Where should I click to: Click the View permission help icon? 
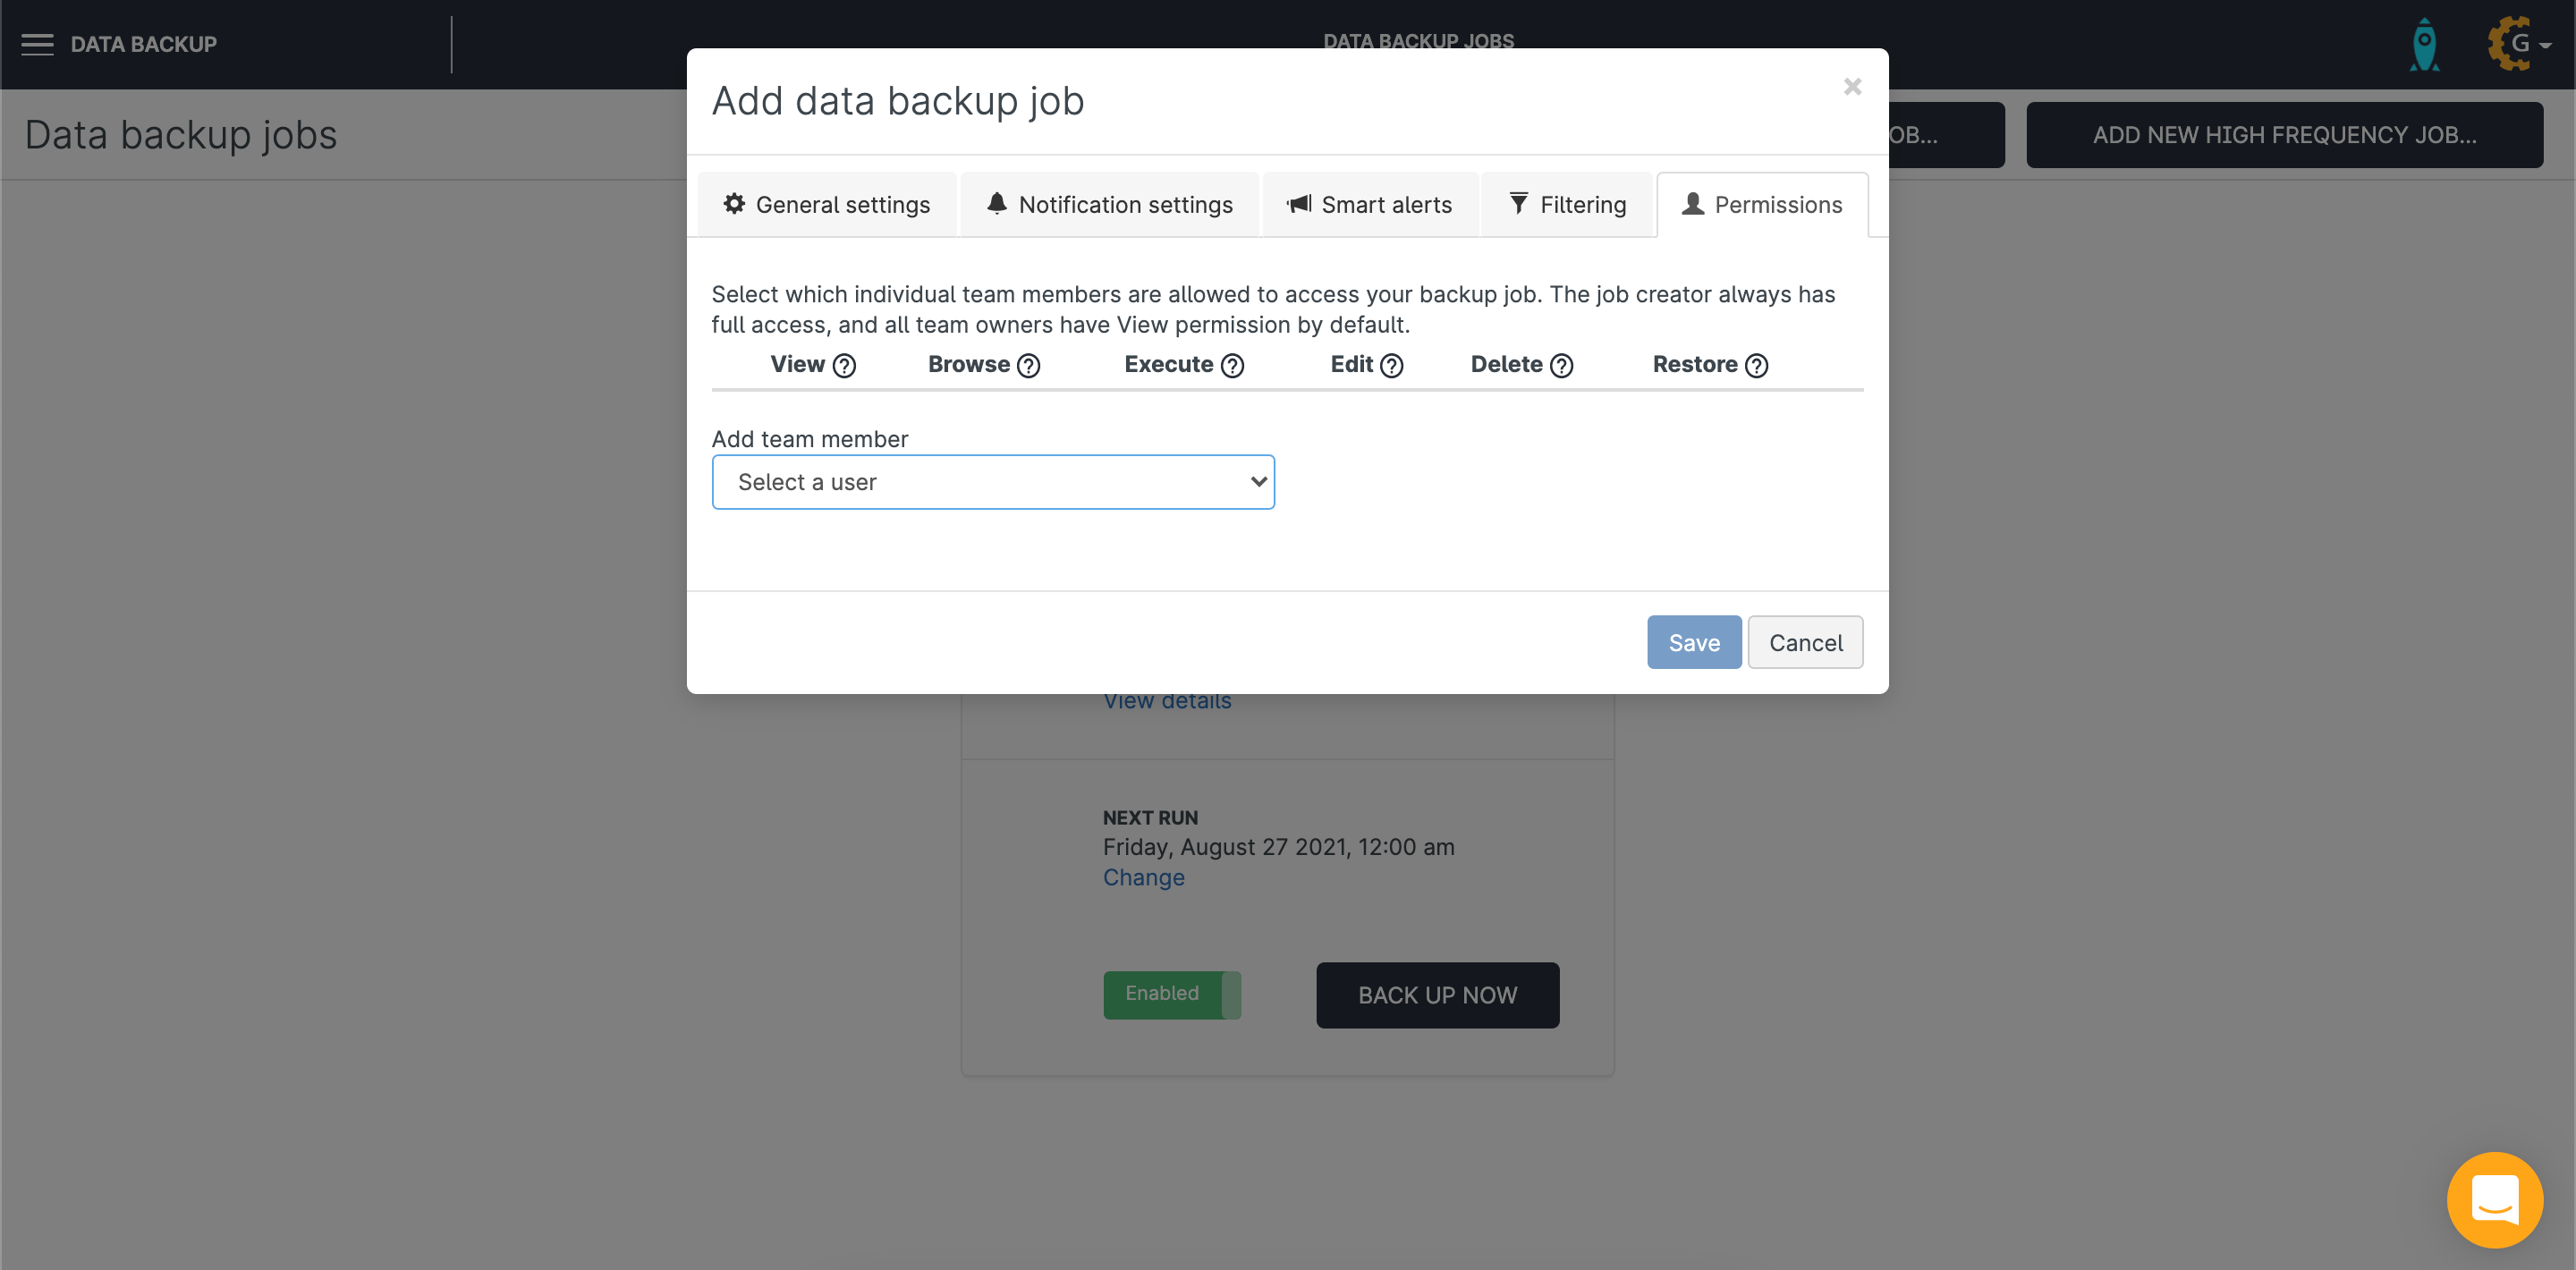[x=844, y=366]
